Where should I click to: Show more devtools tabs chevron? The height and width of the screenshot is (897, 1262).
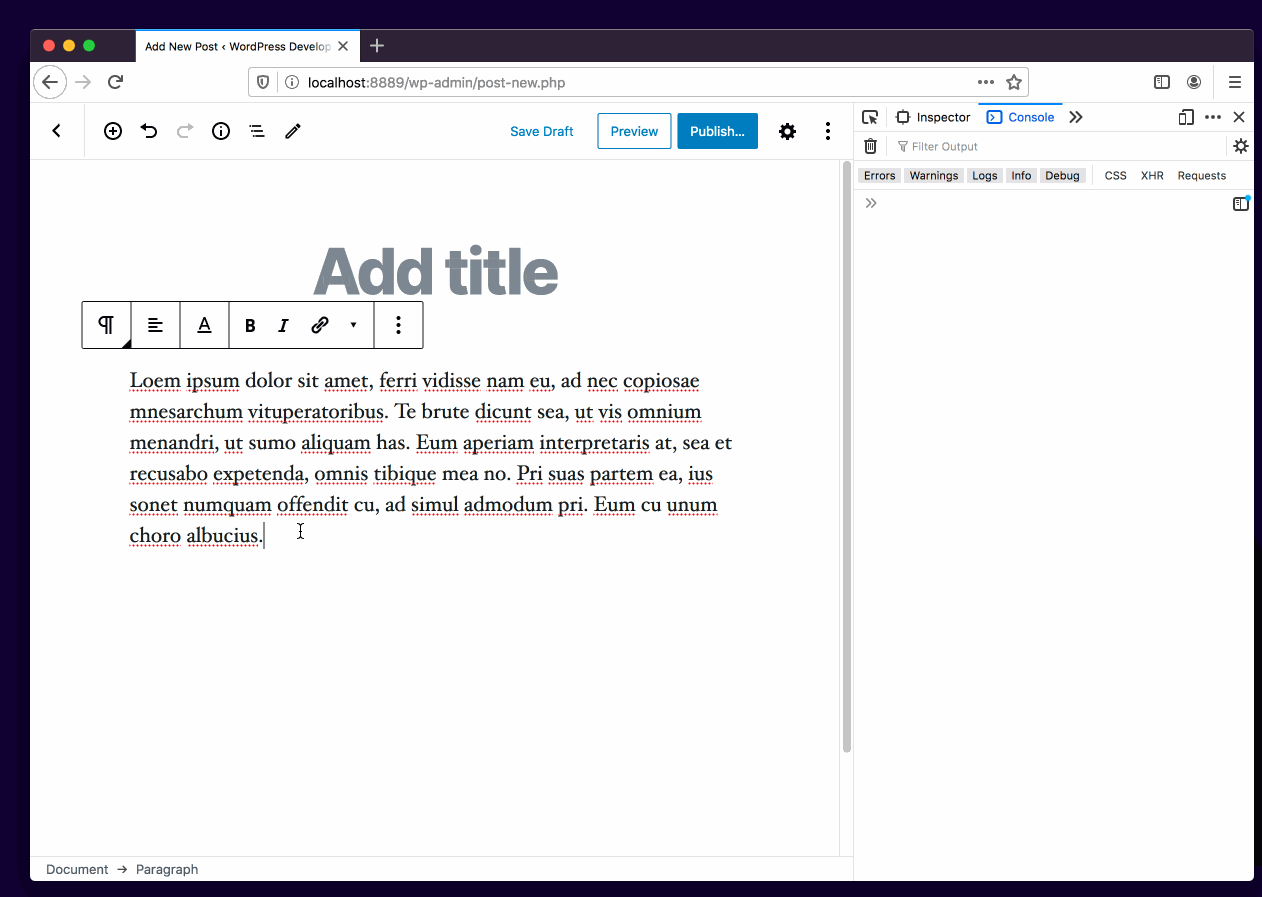tap(1076, 117)
